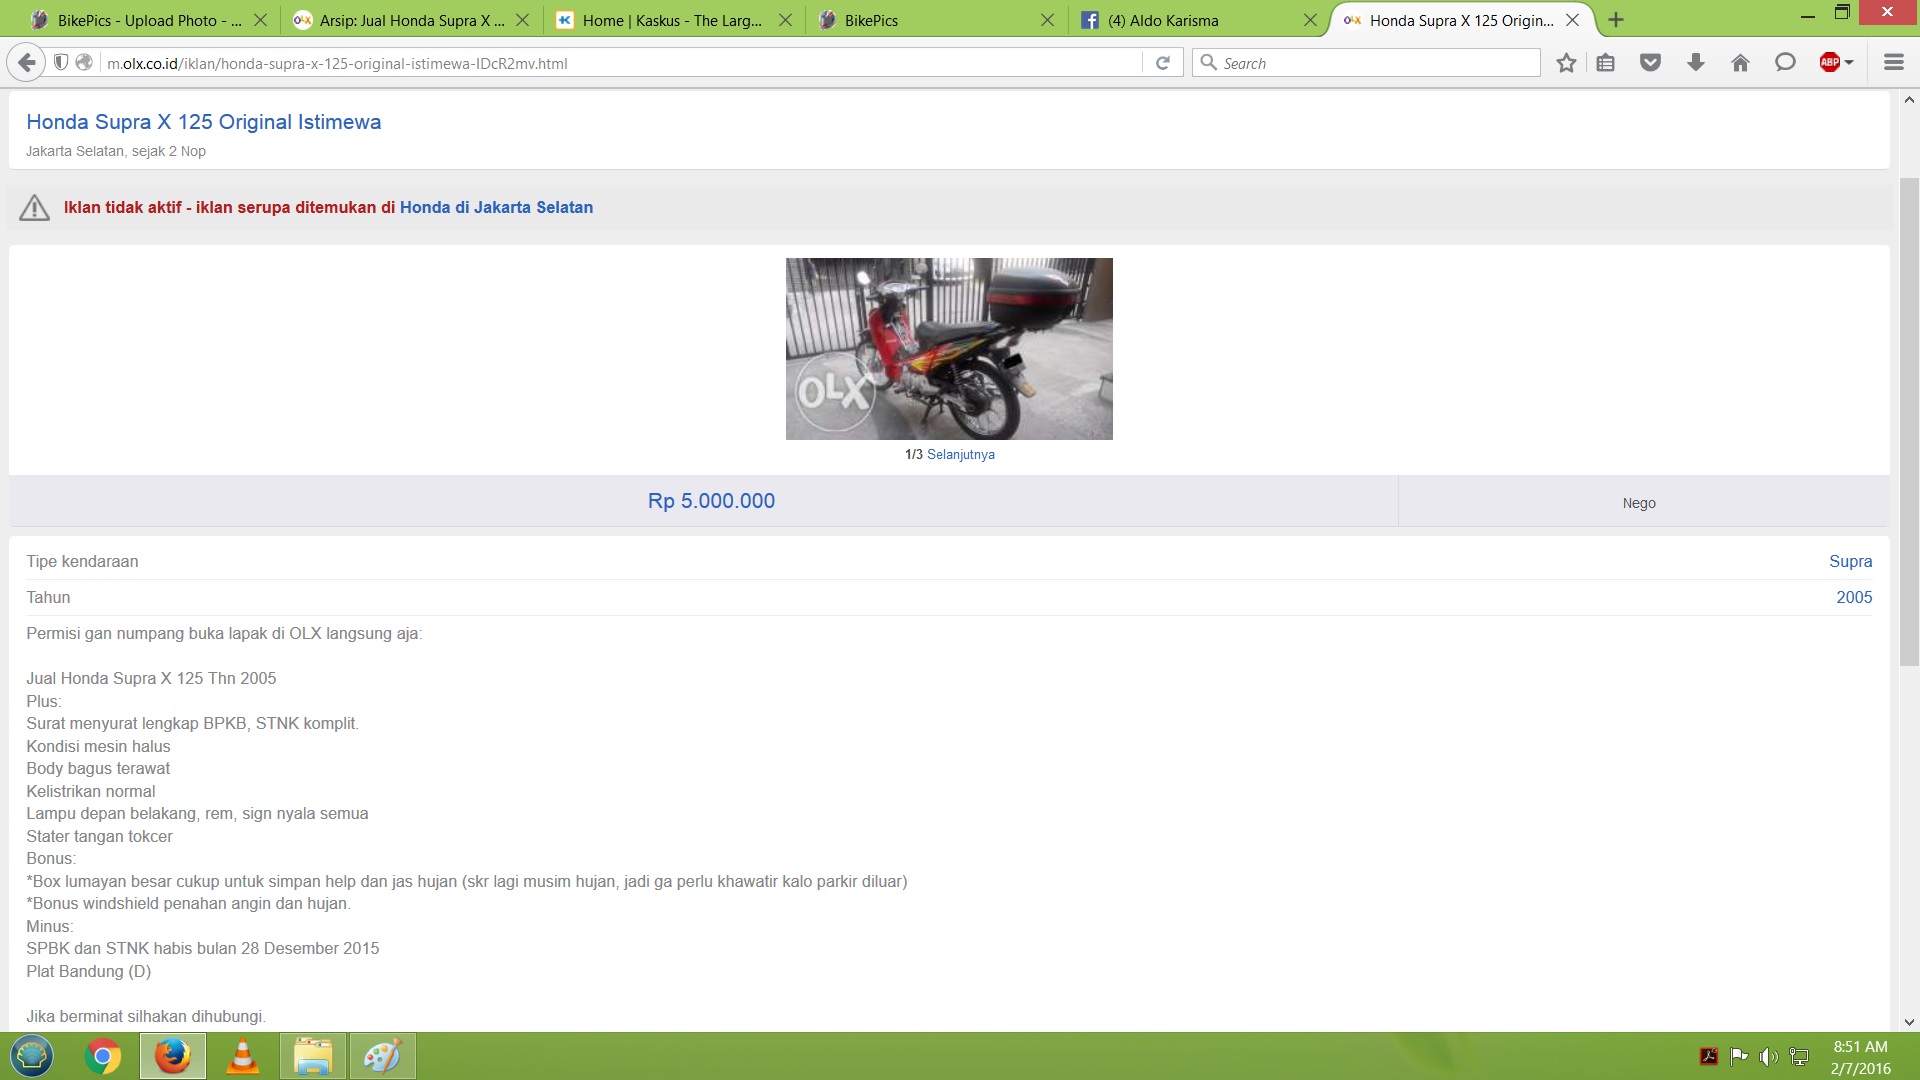This screenshot has height=1080, width=1920.
Task: Click the Nego label
Action: pos(1639,503)
